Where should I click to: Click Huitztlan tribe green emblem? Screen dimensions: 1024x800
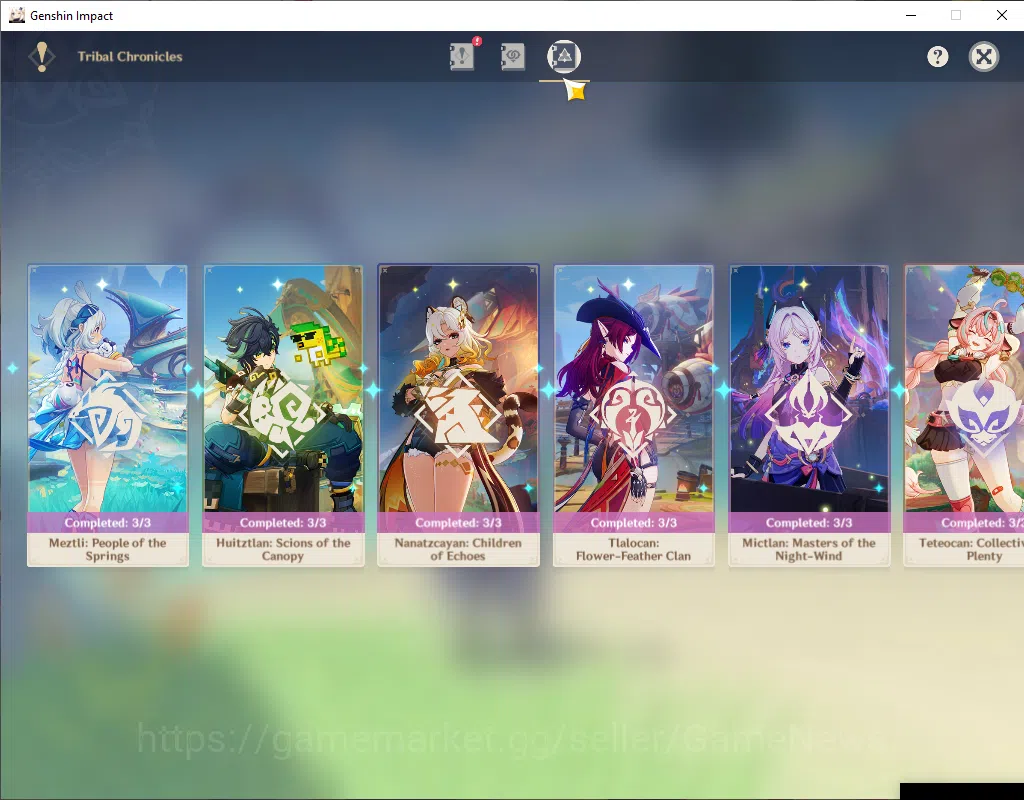[x=283, y=414]
